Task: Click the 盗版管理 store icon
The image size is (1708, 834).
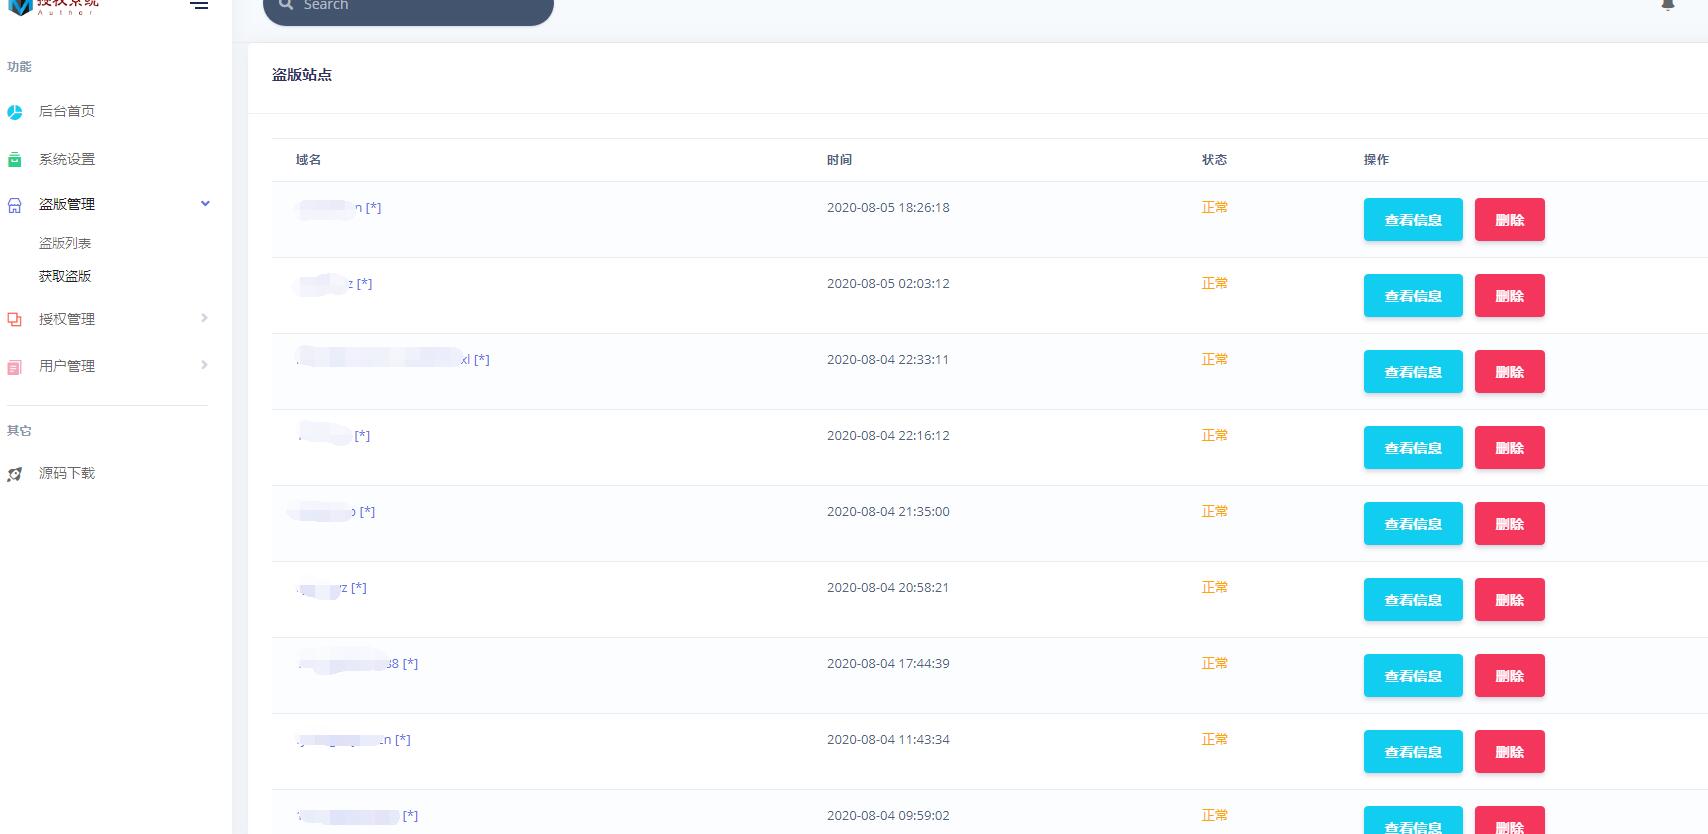Action: coord(15,205)
